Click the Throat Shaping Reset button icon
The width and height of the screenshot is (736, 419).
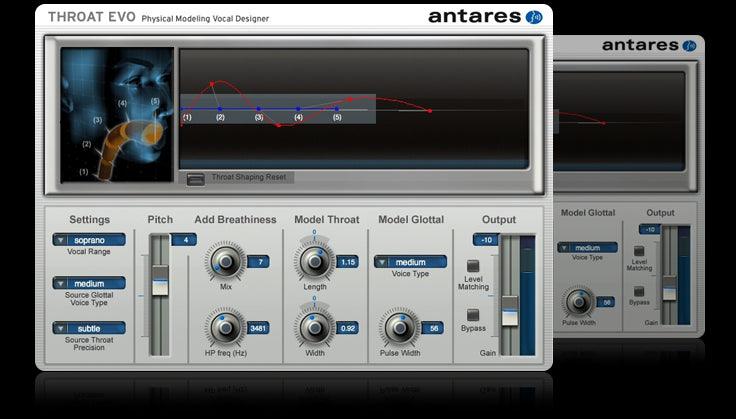196,179
